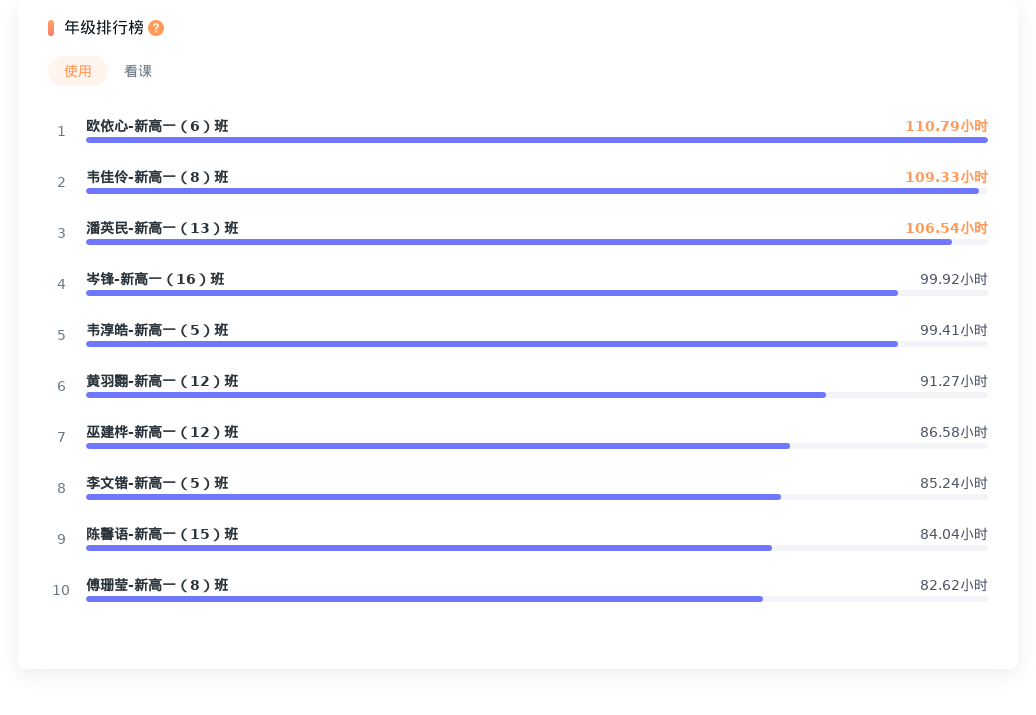
Task: Click the 106.54小时 value label
Action: (x=946, y=228)
